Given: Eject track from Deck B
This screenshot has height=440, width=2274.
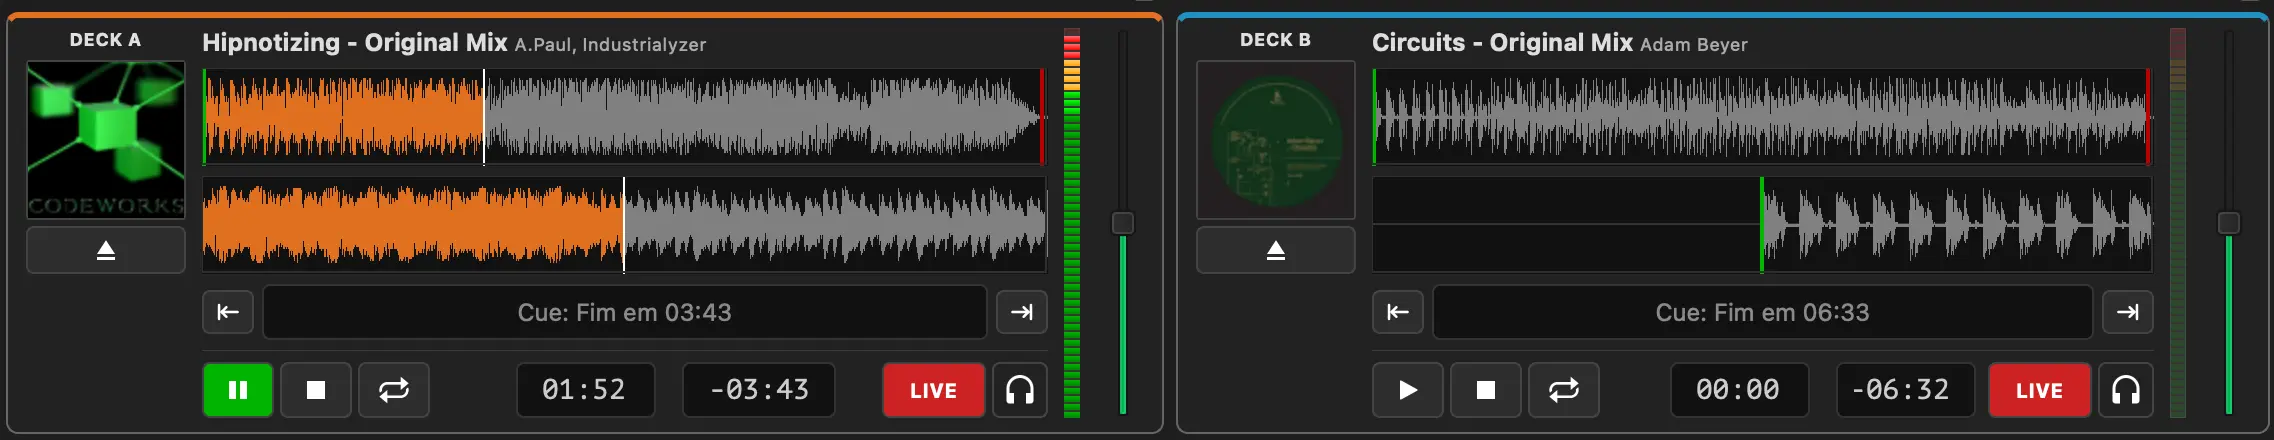Looking at the screenshot, I should (x=1276, y=250).
